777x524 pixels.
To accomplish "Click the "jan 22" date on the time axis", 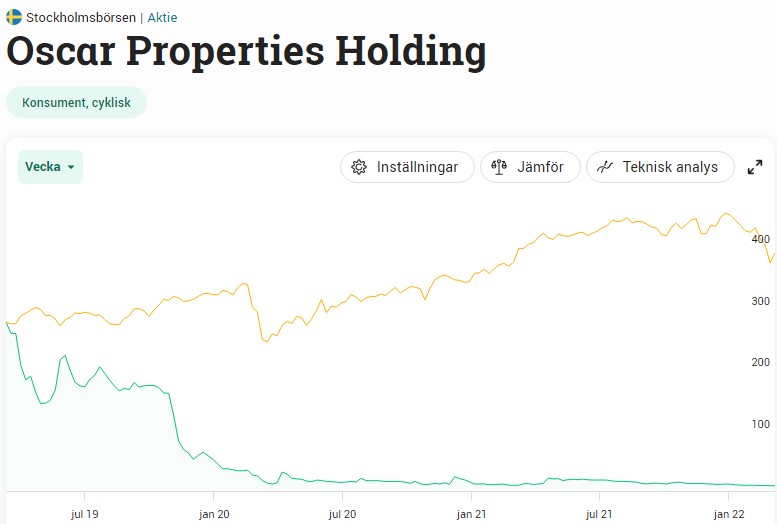I will (x=729, y=513).
